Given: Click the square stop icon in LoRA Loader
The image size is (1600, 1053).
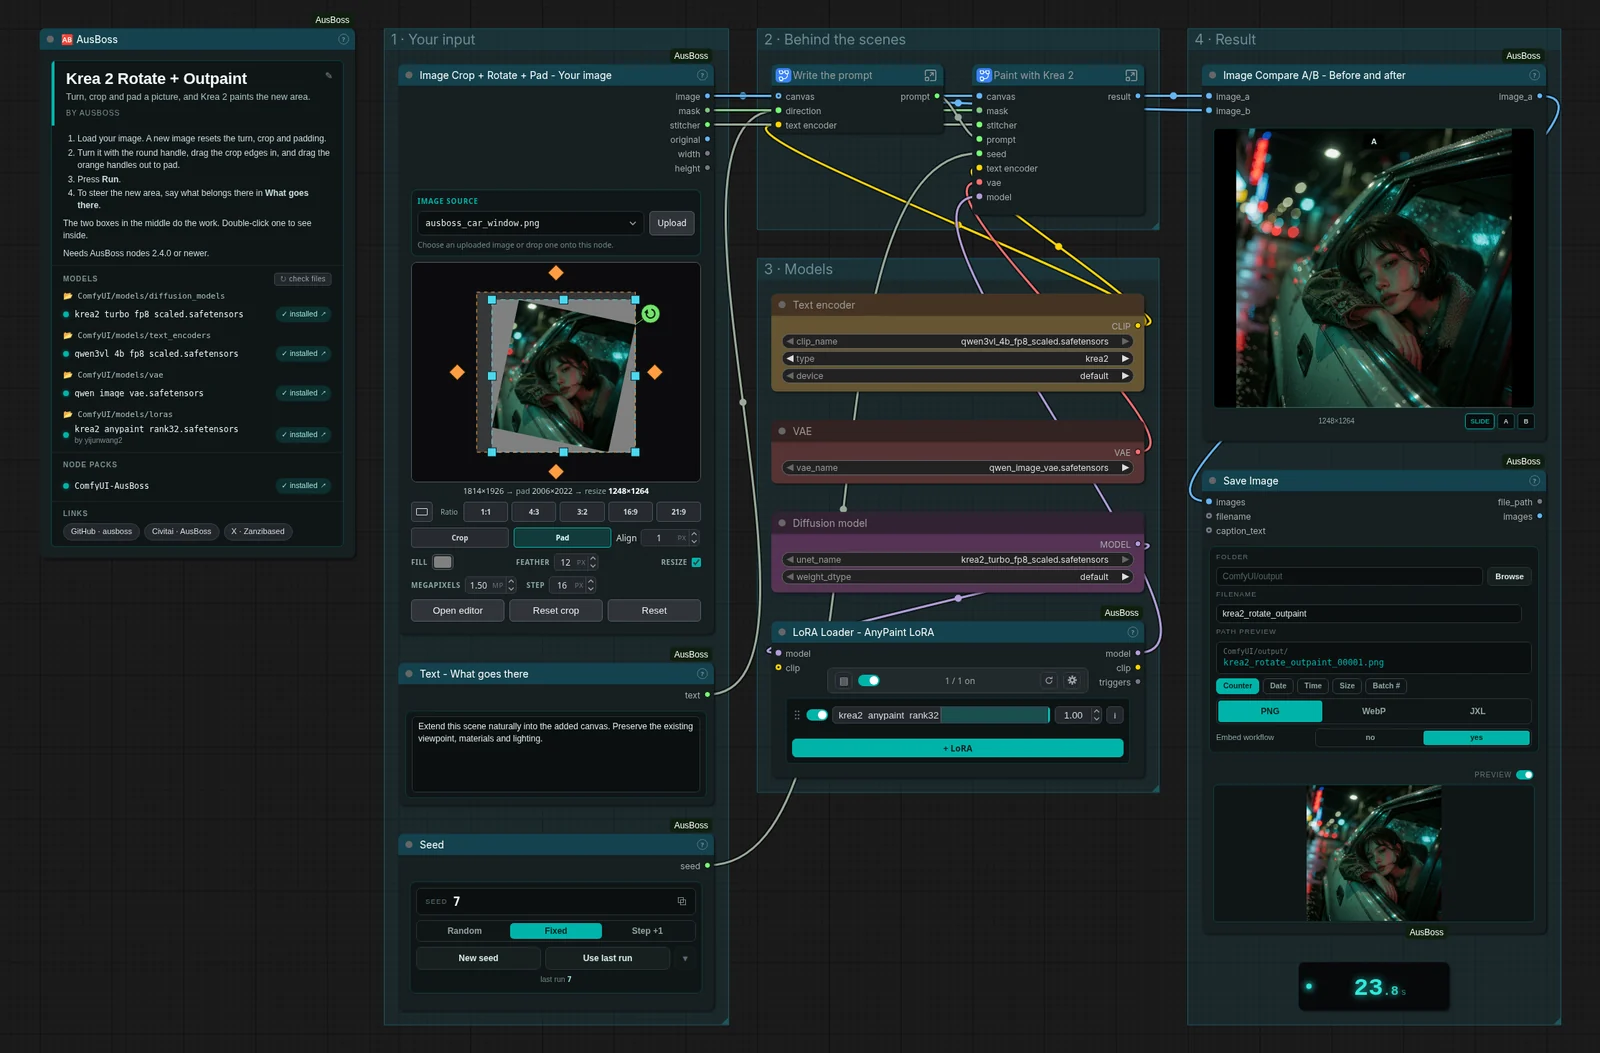Looking at the screenshot, I should [843, 681].
